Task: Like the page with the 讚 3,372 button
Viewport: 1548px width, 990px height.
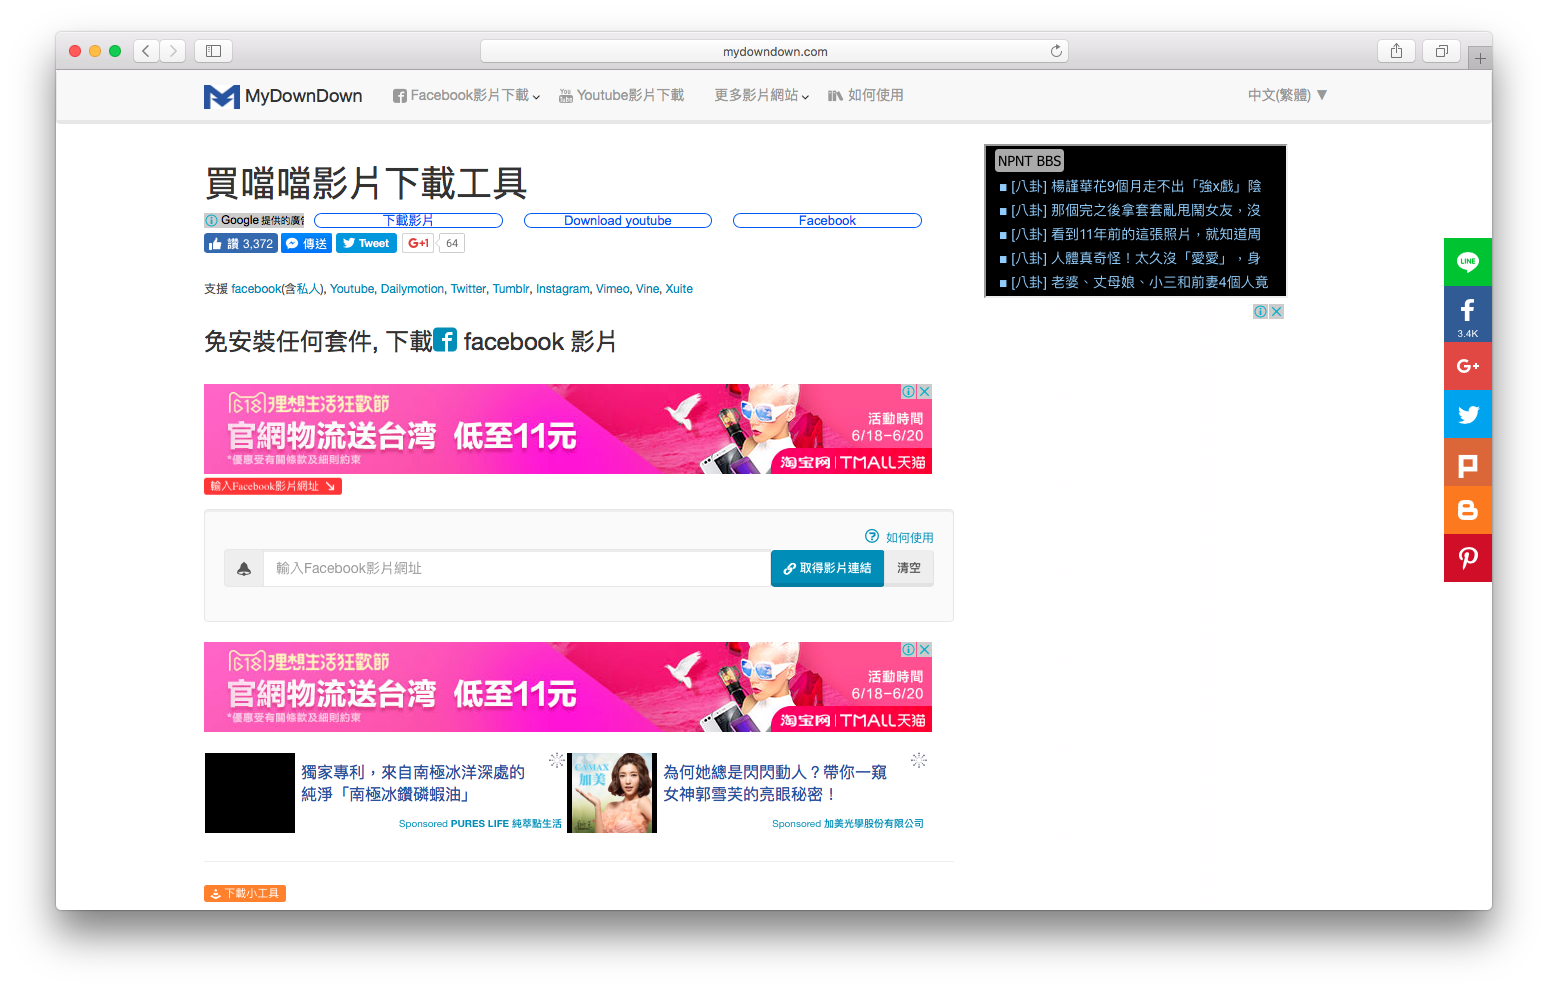Action: [241, 243]
